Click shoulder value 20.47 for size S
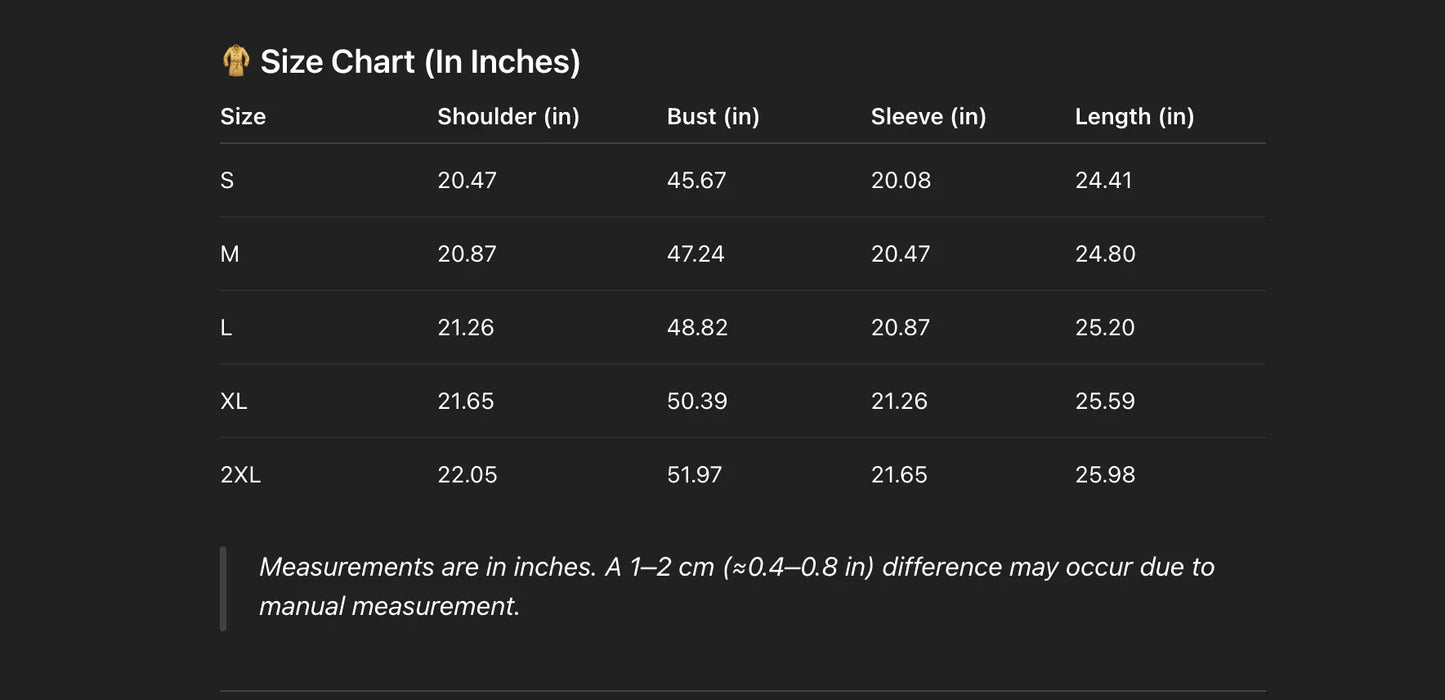This screenshot has height=700, width=1445. click(x=467, y=181)
